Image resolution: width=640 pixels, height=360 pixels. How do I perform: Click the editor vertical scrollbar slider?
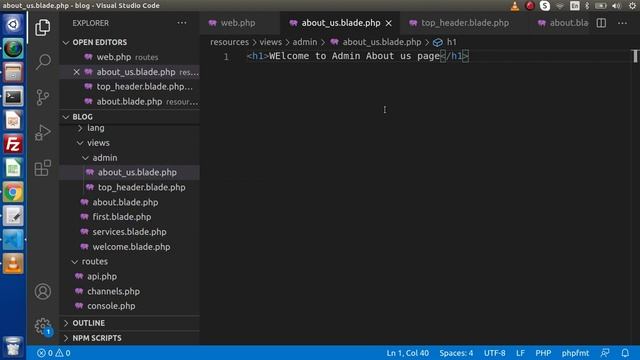pyautogui.click(x=635, y=56)
